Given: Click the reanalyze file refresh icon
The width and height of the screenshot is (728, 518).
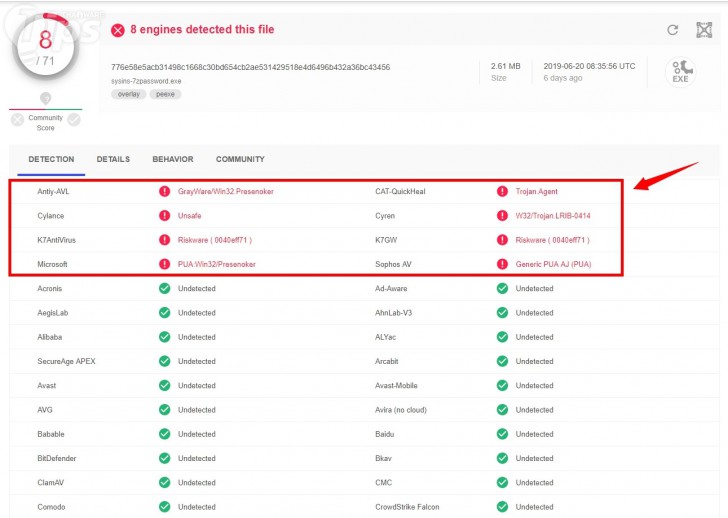Looking at the screenshot, I should click(673, 30).
